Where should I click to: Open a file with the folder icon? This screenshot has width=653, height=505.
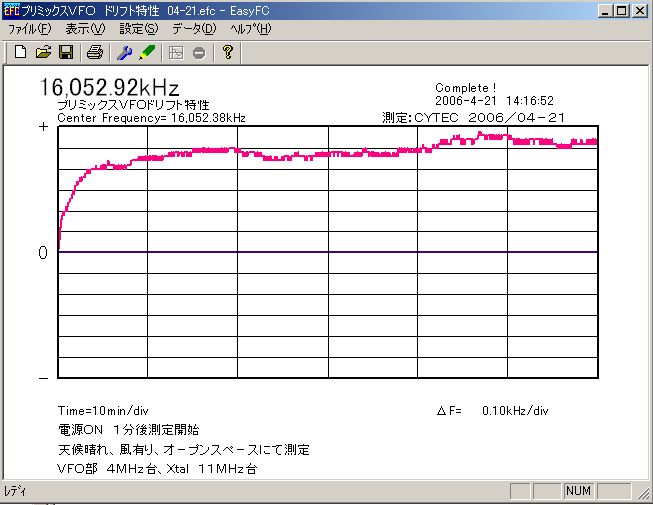43,52
